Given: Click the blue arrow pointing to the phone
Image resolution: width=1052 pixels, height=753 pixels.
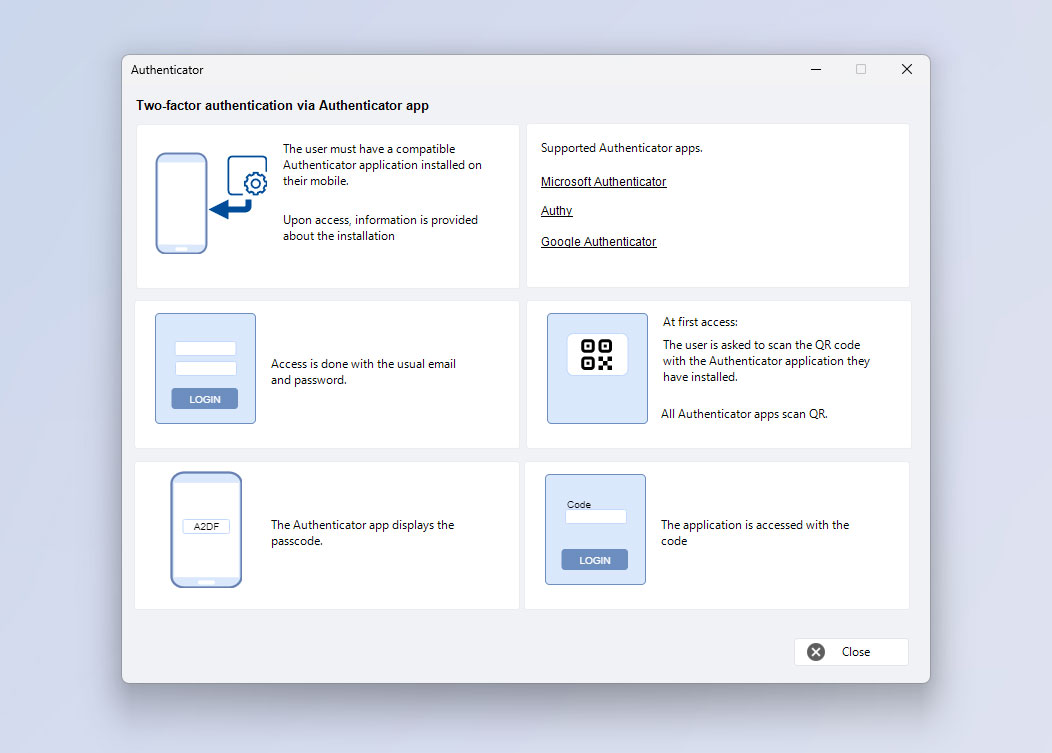Looking at the screenshot, I should click(231, 209).
